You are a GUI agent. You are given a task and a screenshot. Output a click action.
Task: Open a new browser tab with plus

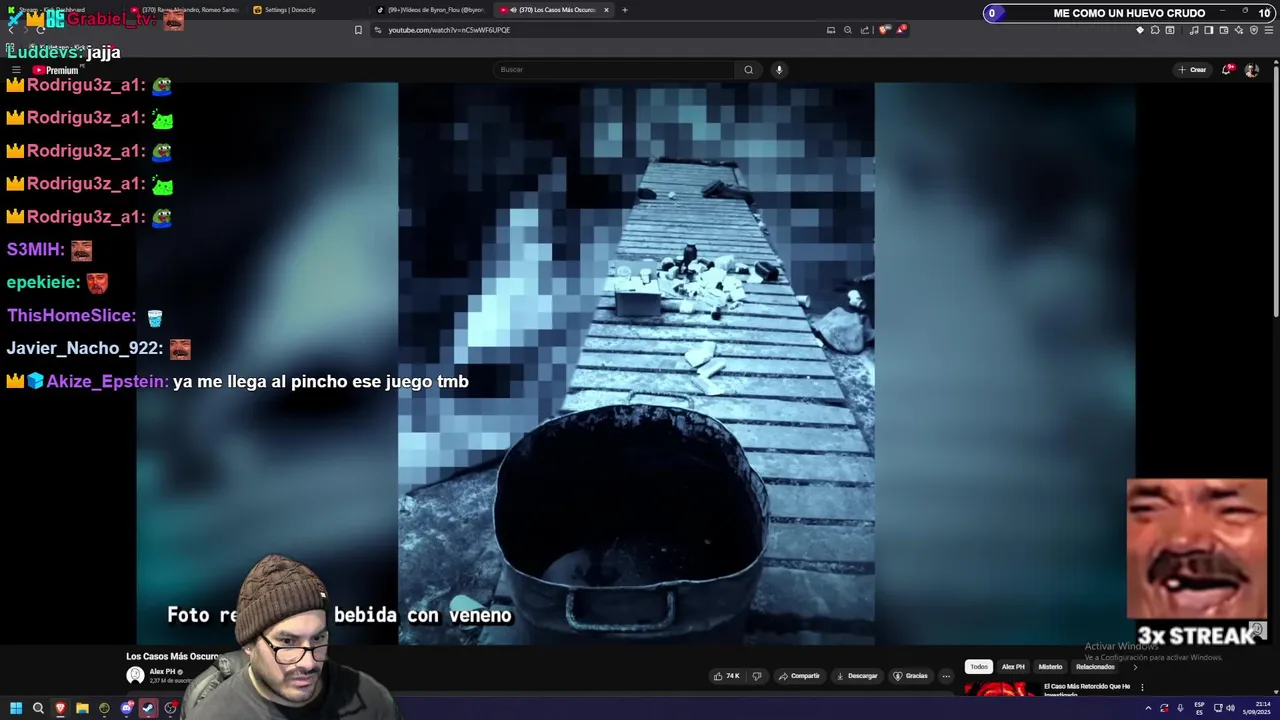(x=625, y=10)
